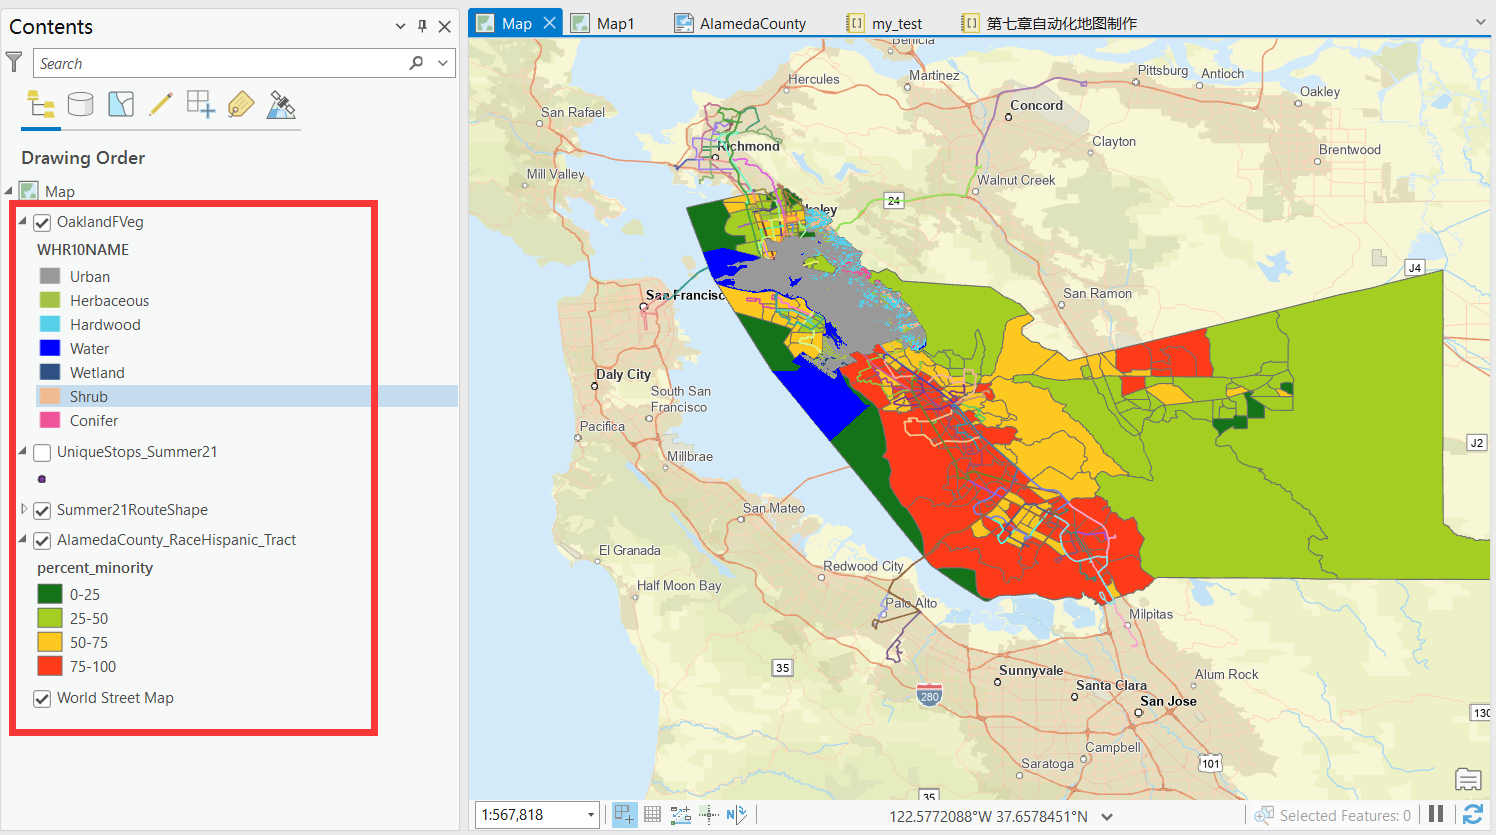Switch to List By Editing pencil icon
Viewport: 1496px width, 835px height.
pos(161,104)
